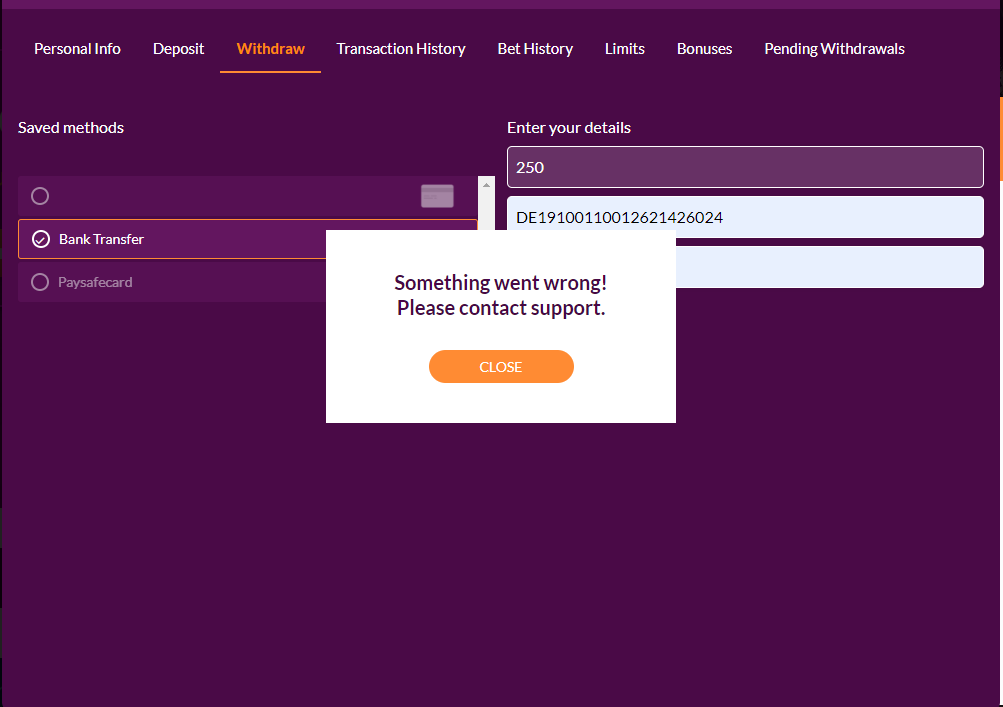Screen dimensions: 1003x707
Task: Click the IBAN field starting with DE19
Action: 745,217
